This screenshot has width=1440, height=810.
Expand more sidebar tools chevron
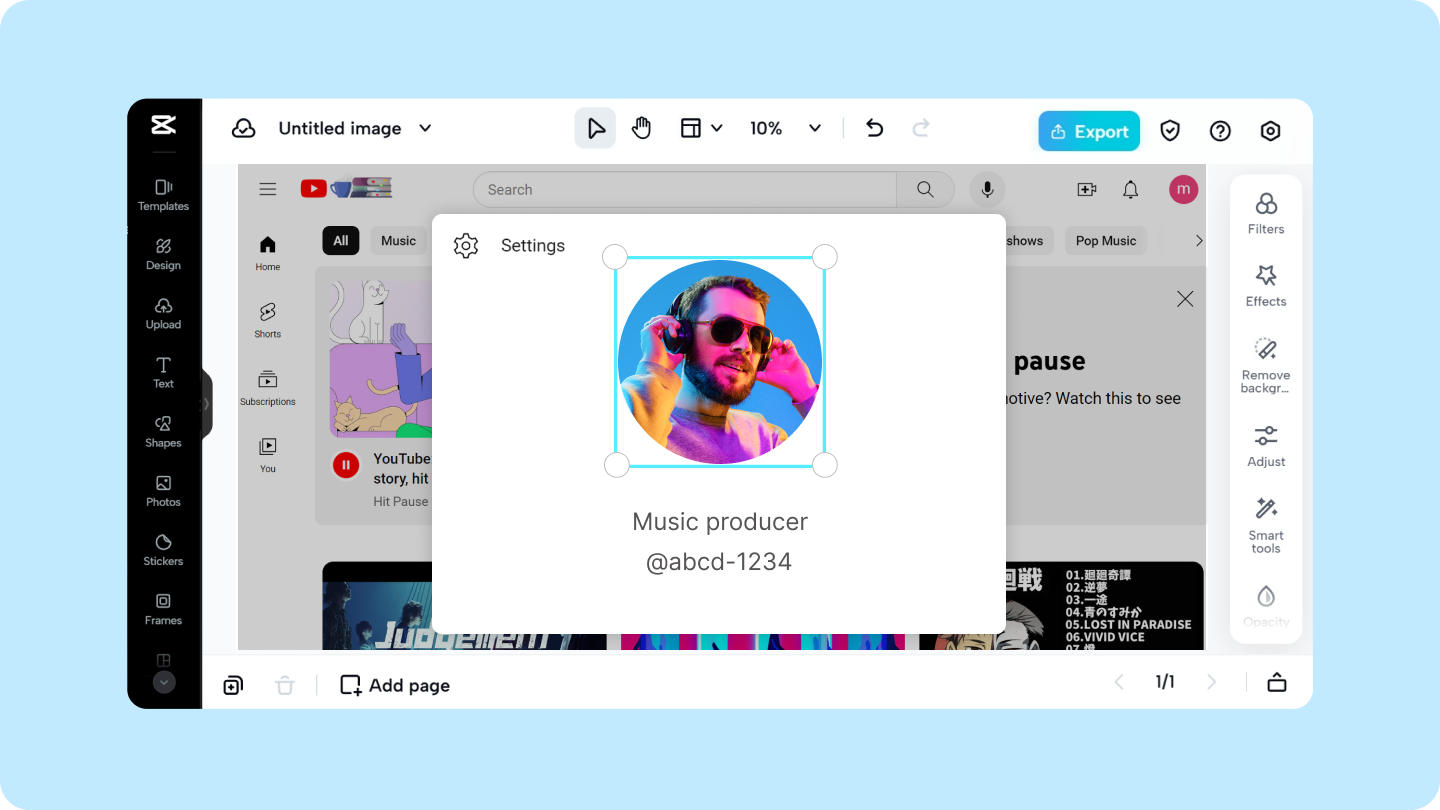click(x=164, y=682)
